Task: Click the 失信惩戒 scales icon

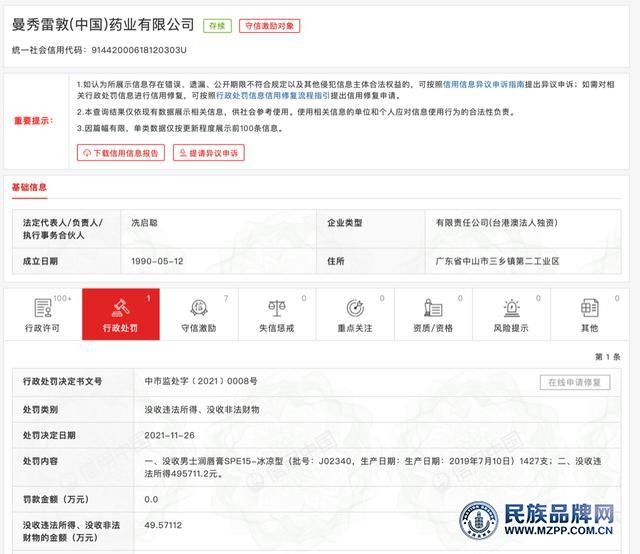Action: point(276,308)
